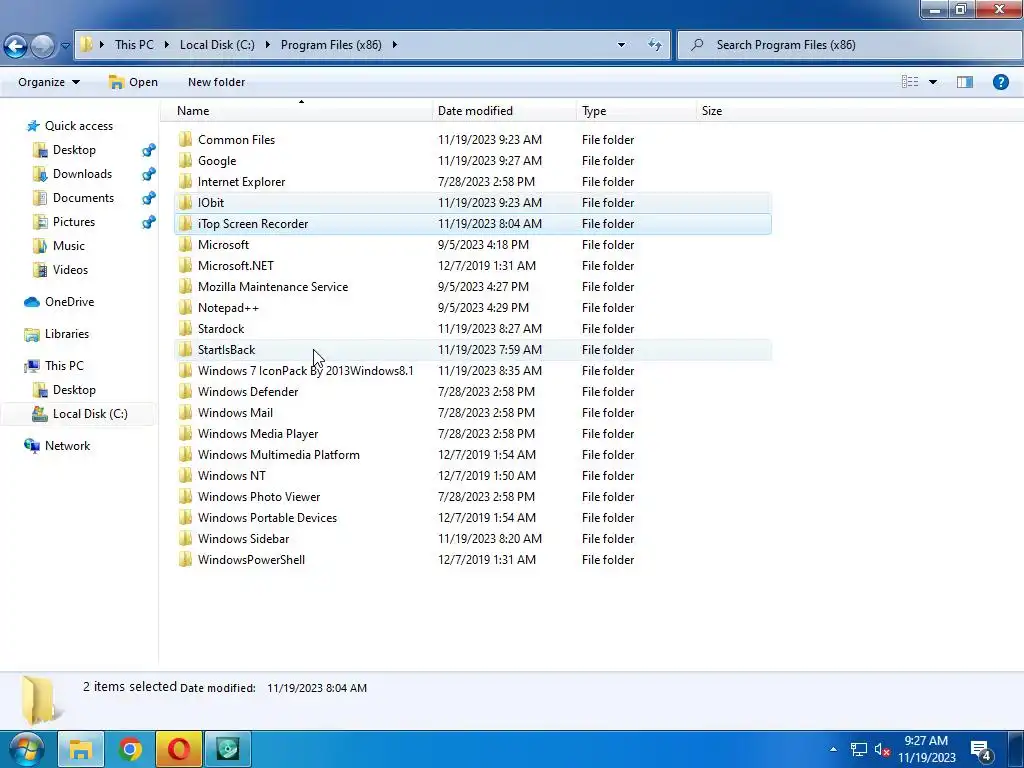Refresh the Program Files (x86) view
The height and width of the screenshot is (768, 1024).
point(654,45)
